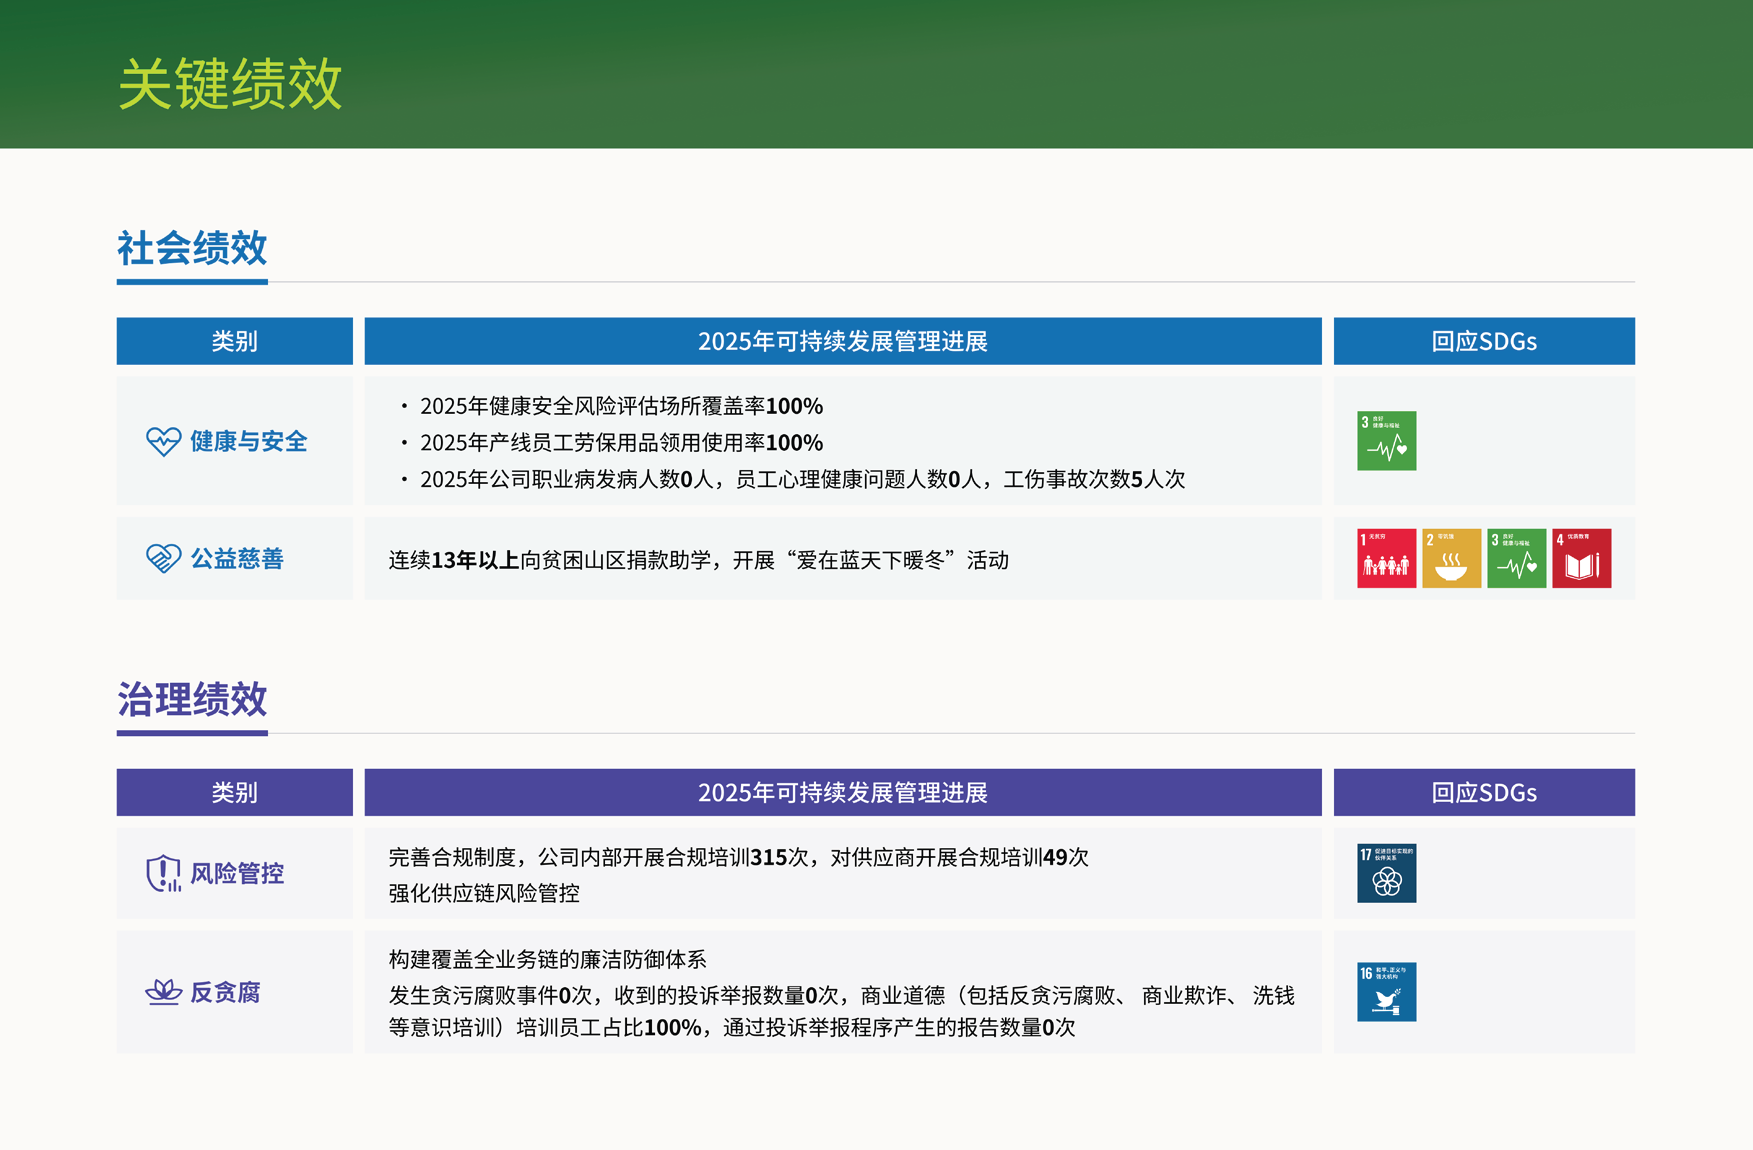Select the 社会绩效 section heading
Viewport: 1753px width, 1150px height.
(x=192, y=248)
